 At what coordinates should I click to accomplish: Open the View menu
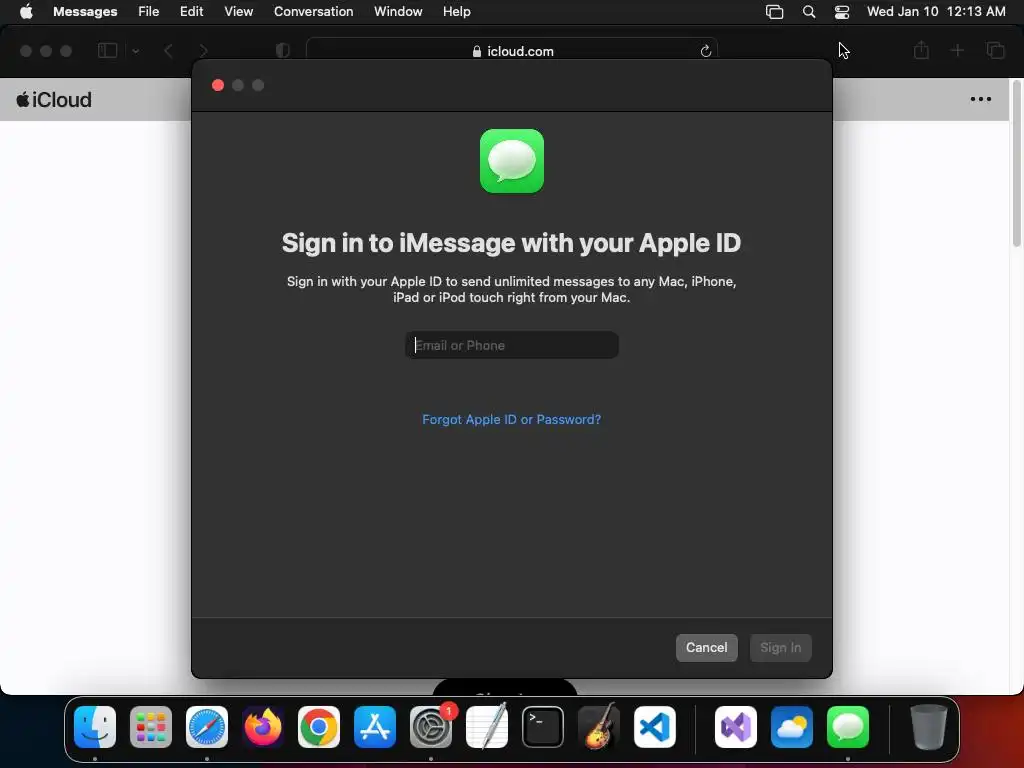click(238, 11)
